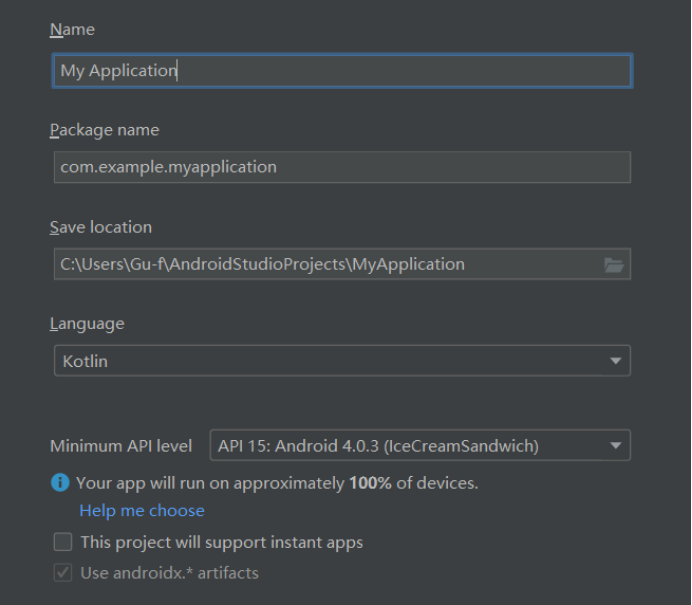Open the Help me choose link

142,510
